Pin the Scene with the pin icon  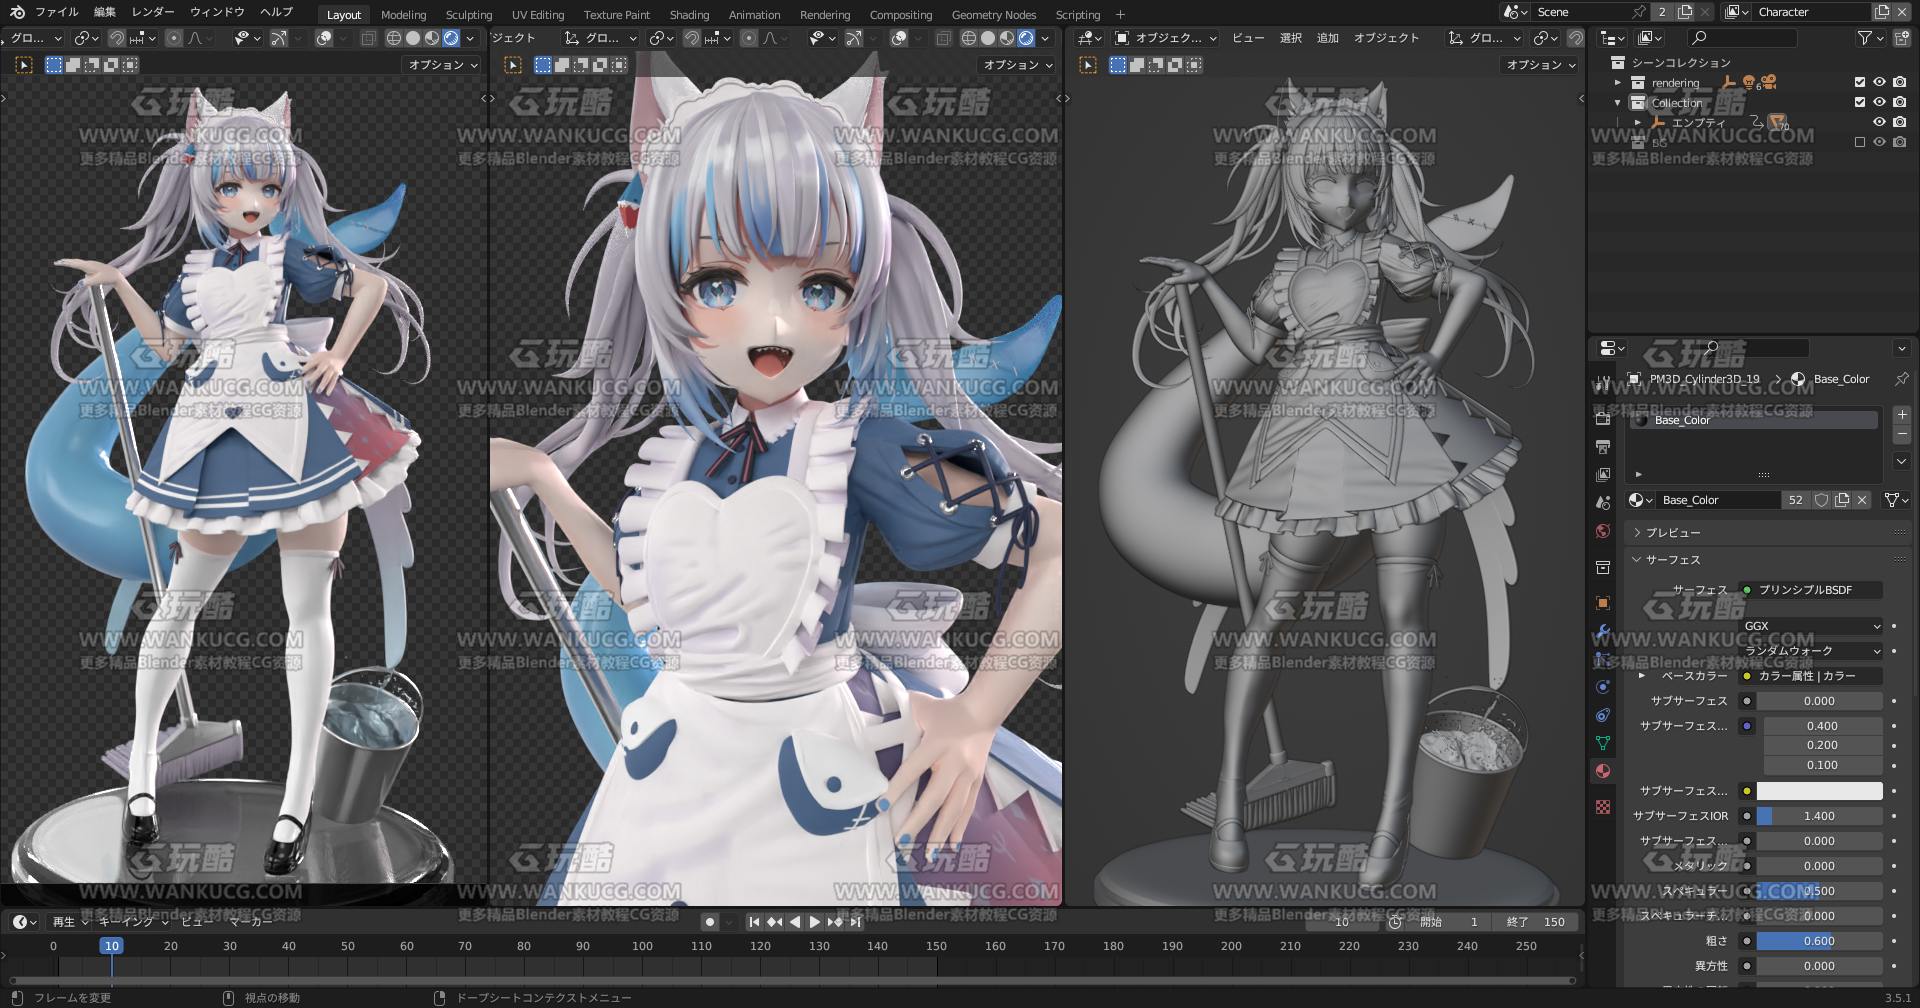coord(1639,12)
